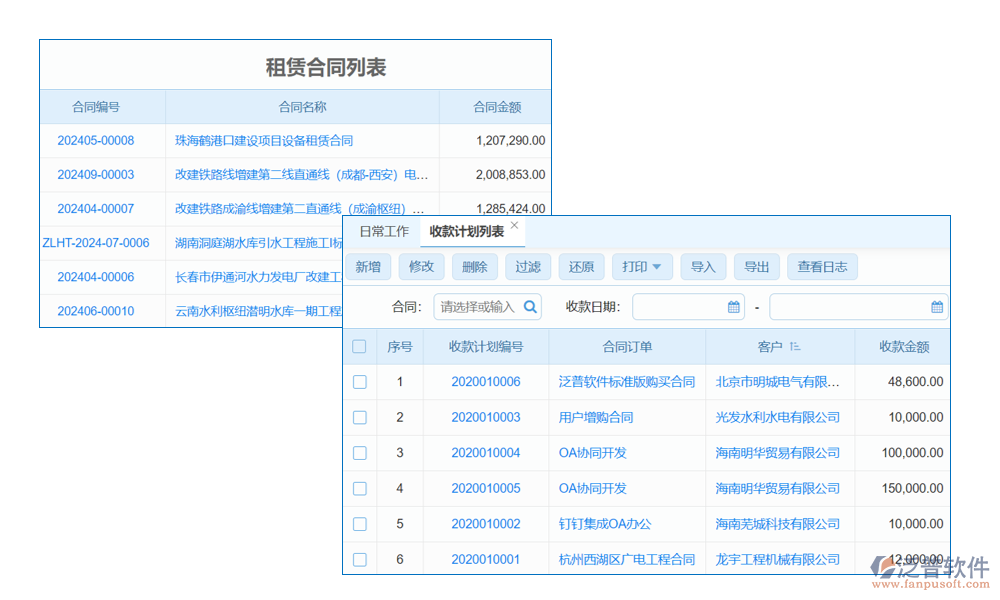The height and width of the screenshot is (600, 1000).
Task: Click the 查看日志 button
Action: pos(822,267)
